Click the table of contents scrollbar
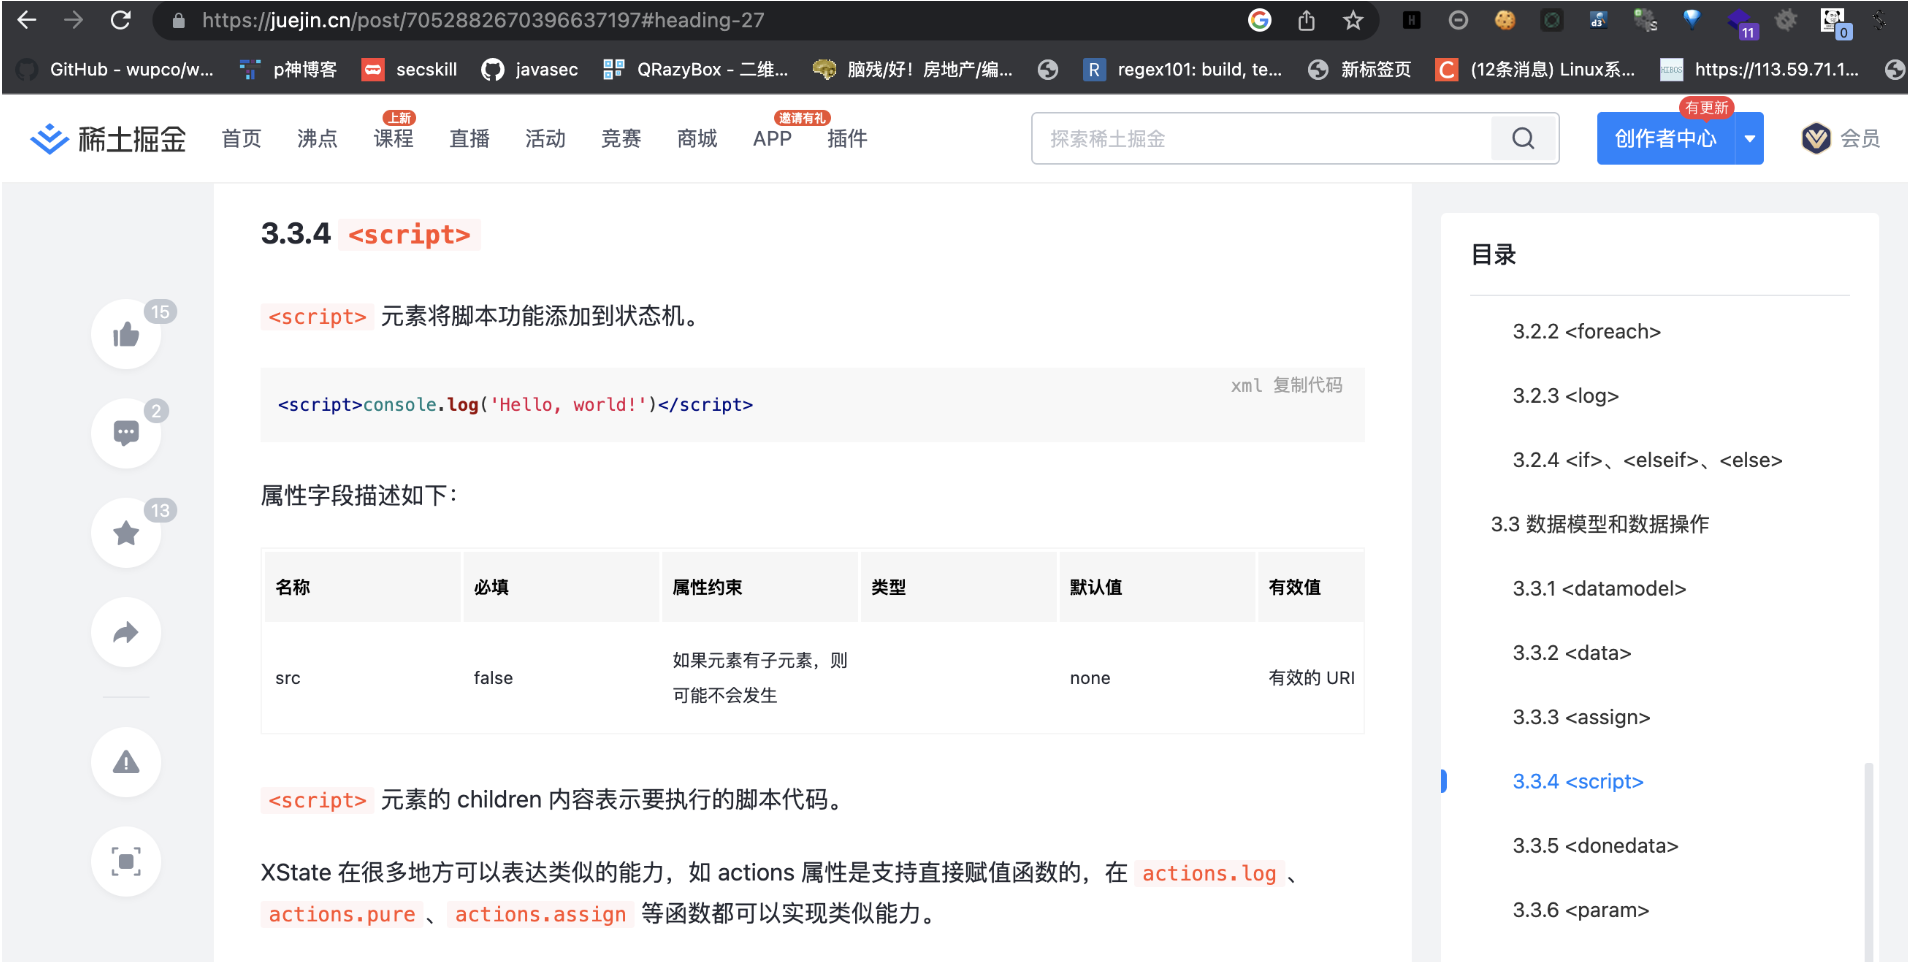Screen dimensions: 1908x962 tap(1868, 862)
